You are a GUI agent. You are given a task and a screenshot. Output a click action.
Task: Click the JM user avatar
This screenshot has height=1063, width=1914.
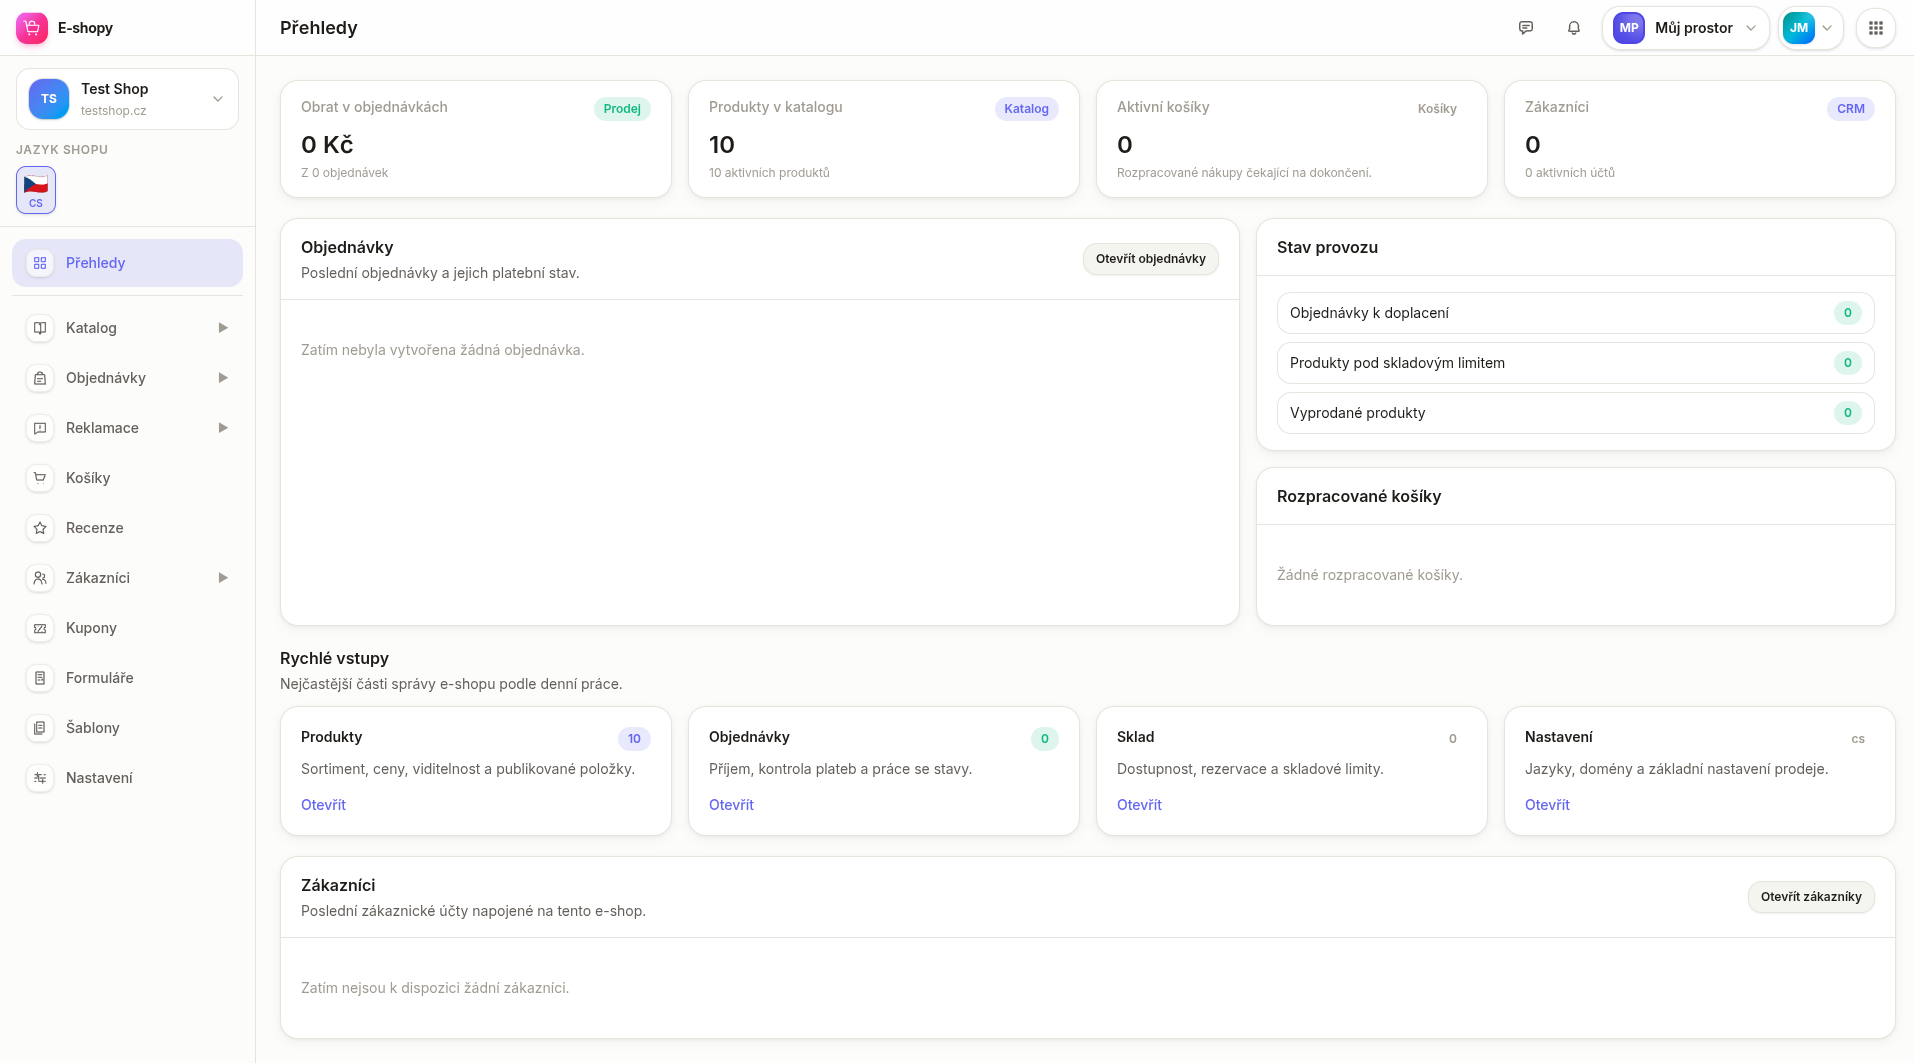tap(1799, 28)
